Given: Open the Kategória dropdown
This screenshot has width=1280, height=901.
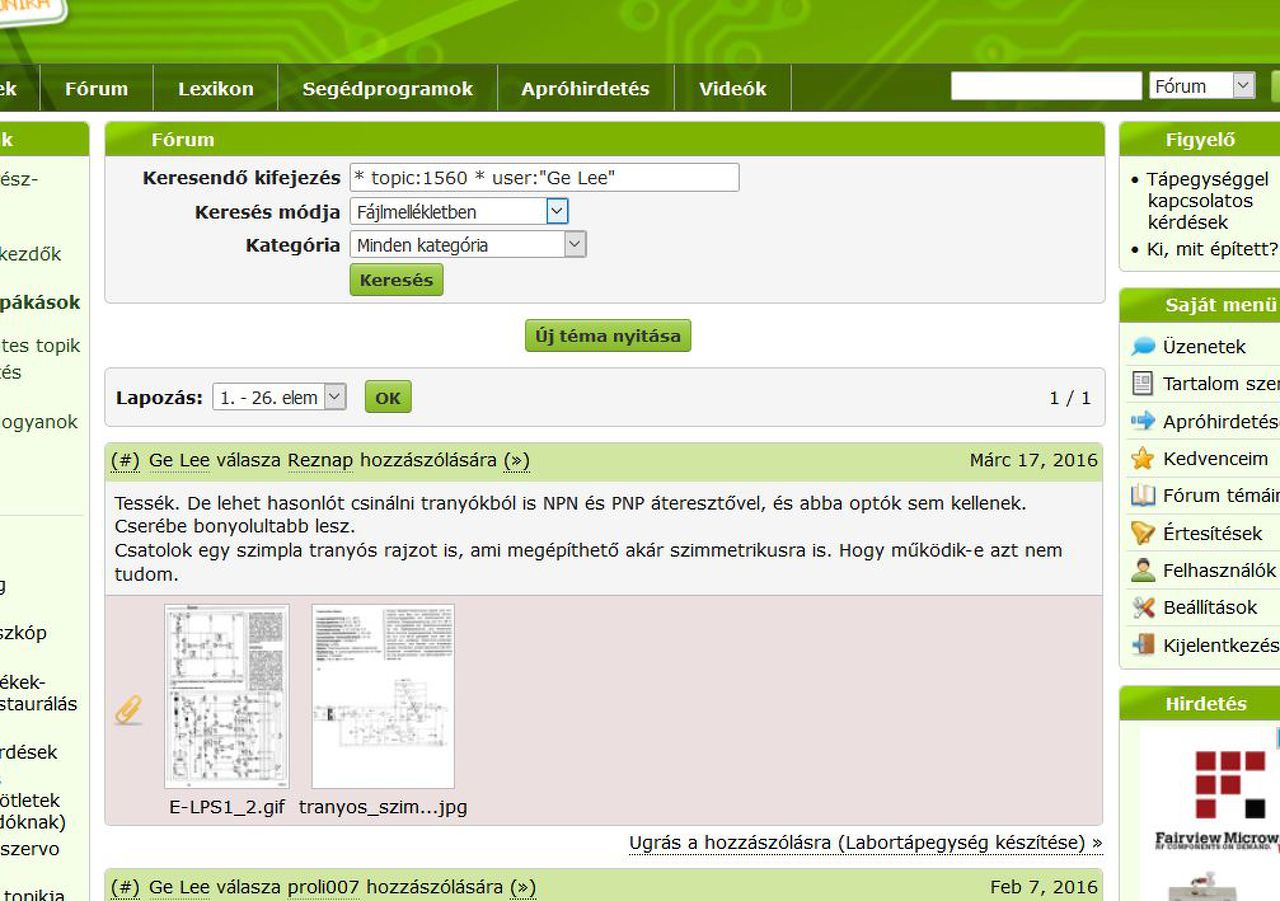Looking at the screenshot, I should (468, 244).
